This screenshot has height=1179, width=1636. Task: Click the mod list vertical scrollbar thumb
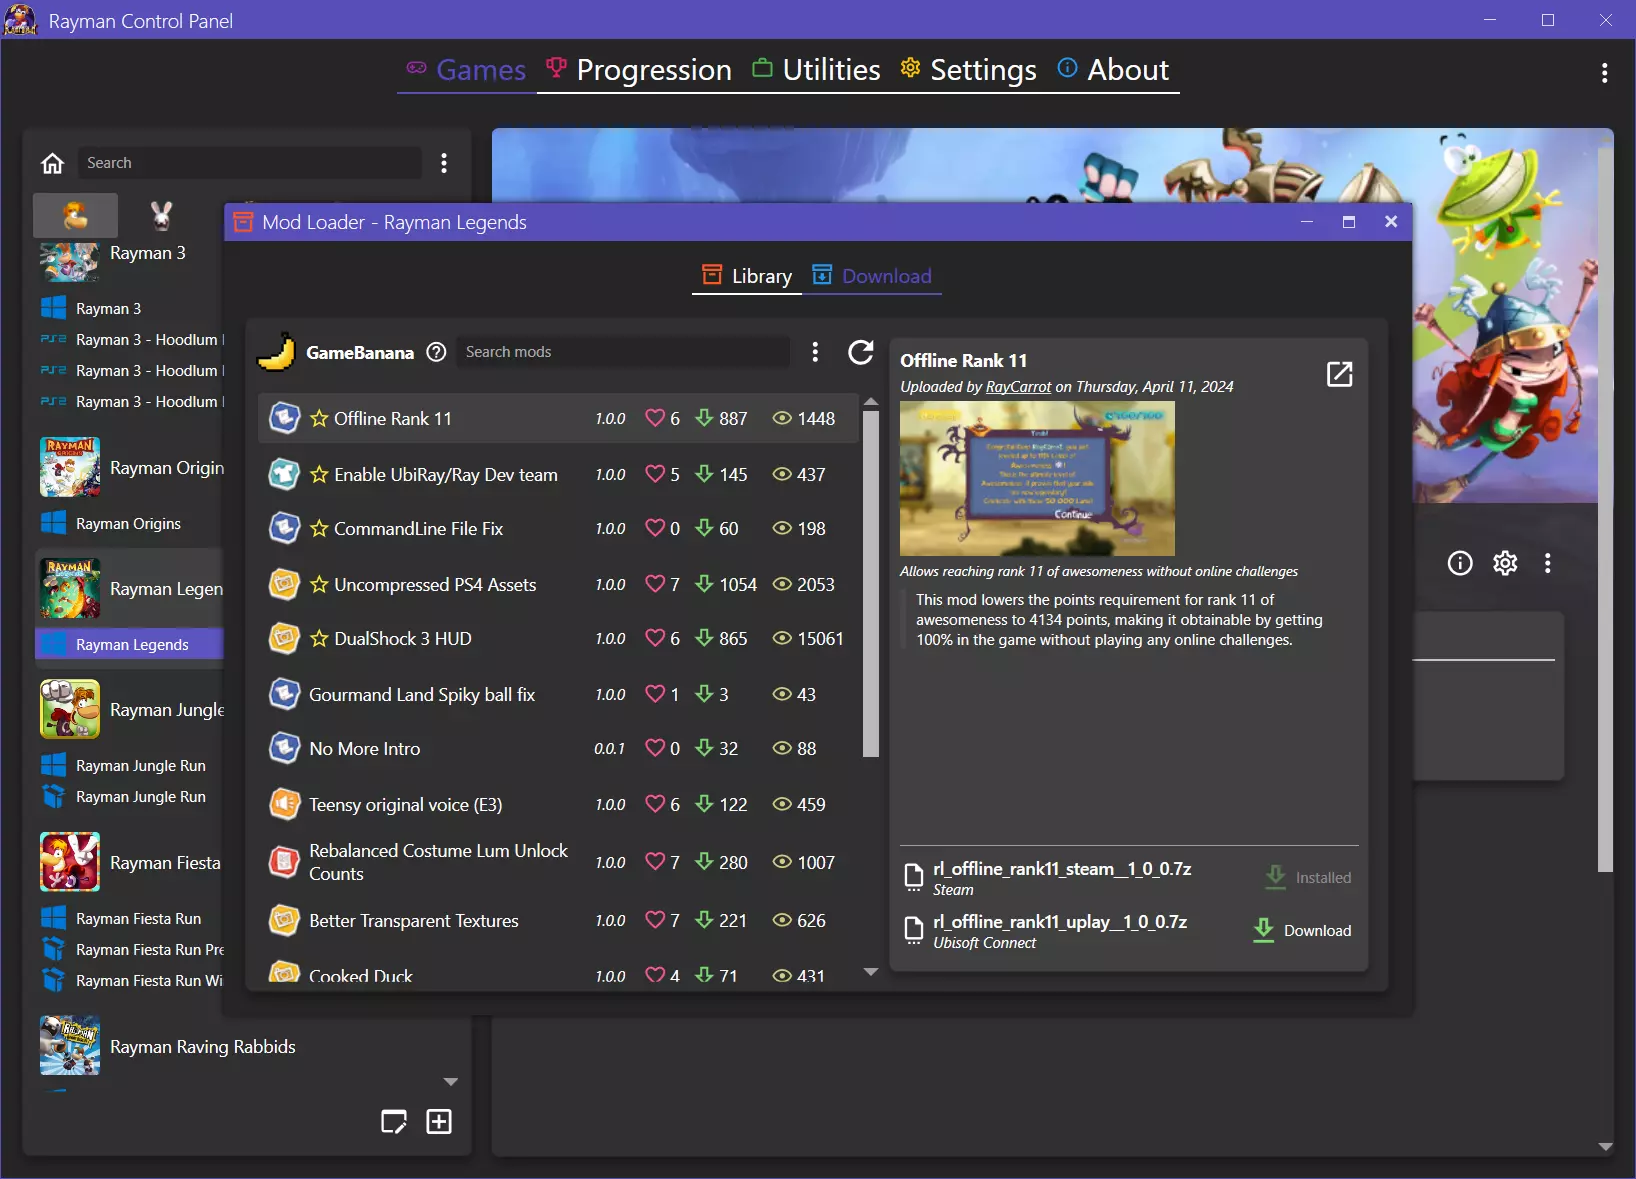pyautogui.click(x=871, y=584)
